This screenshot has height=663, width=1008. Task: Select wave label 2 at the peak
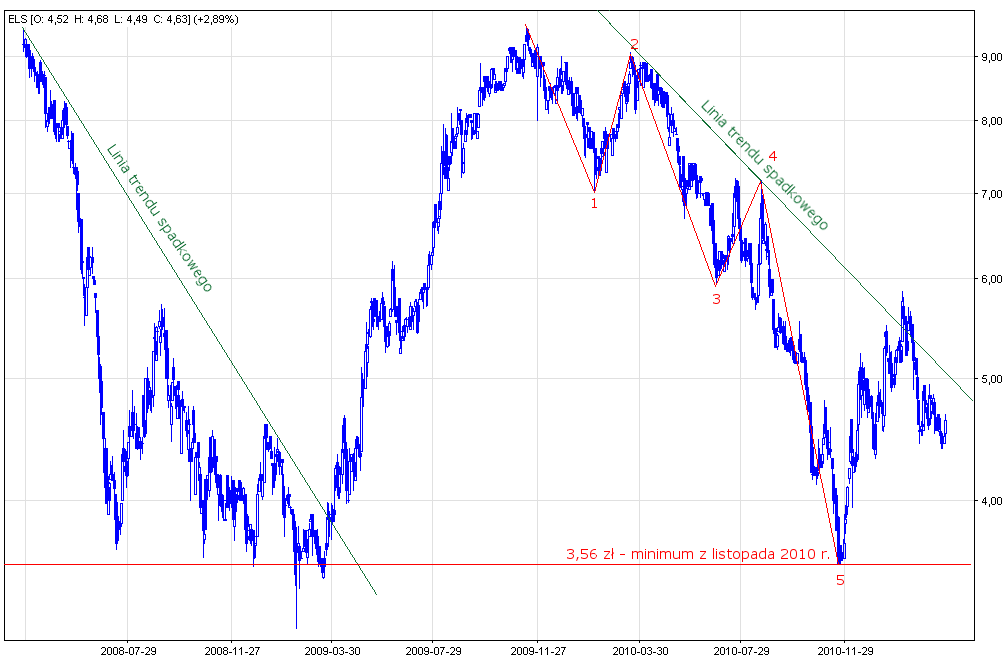[634, 44]
